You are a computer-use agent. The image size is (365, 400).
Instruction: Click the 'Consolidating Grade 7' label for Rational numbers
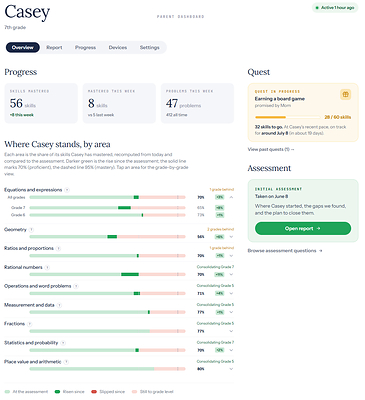pos(215,267)
